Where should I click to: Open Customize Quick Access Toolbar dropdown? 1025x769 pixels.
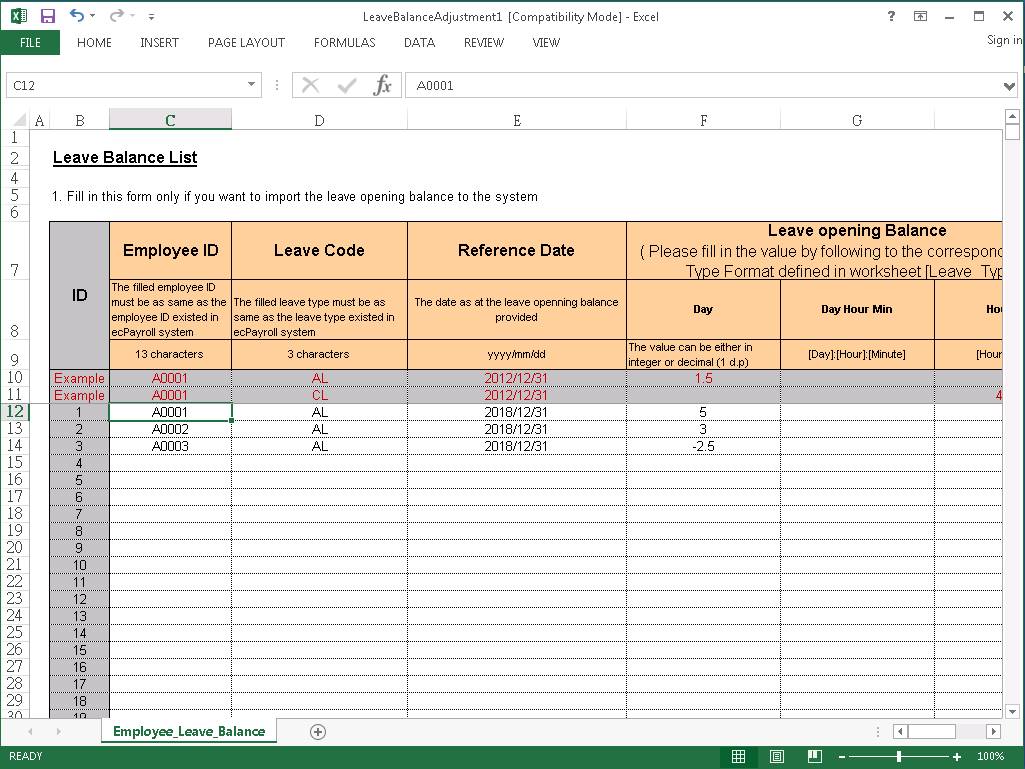[x=151, y=16]
